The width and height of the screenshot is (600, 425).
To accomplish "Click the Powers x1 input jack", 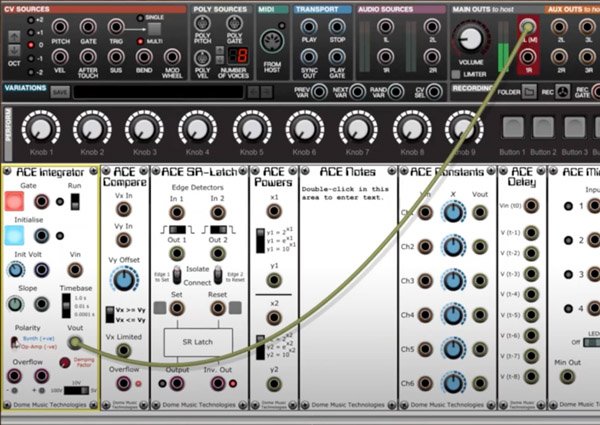I will (274, 211).
